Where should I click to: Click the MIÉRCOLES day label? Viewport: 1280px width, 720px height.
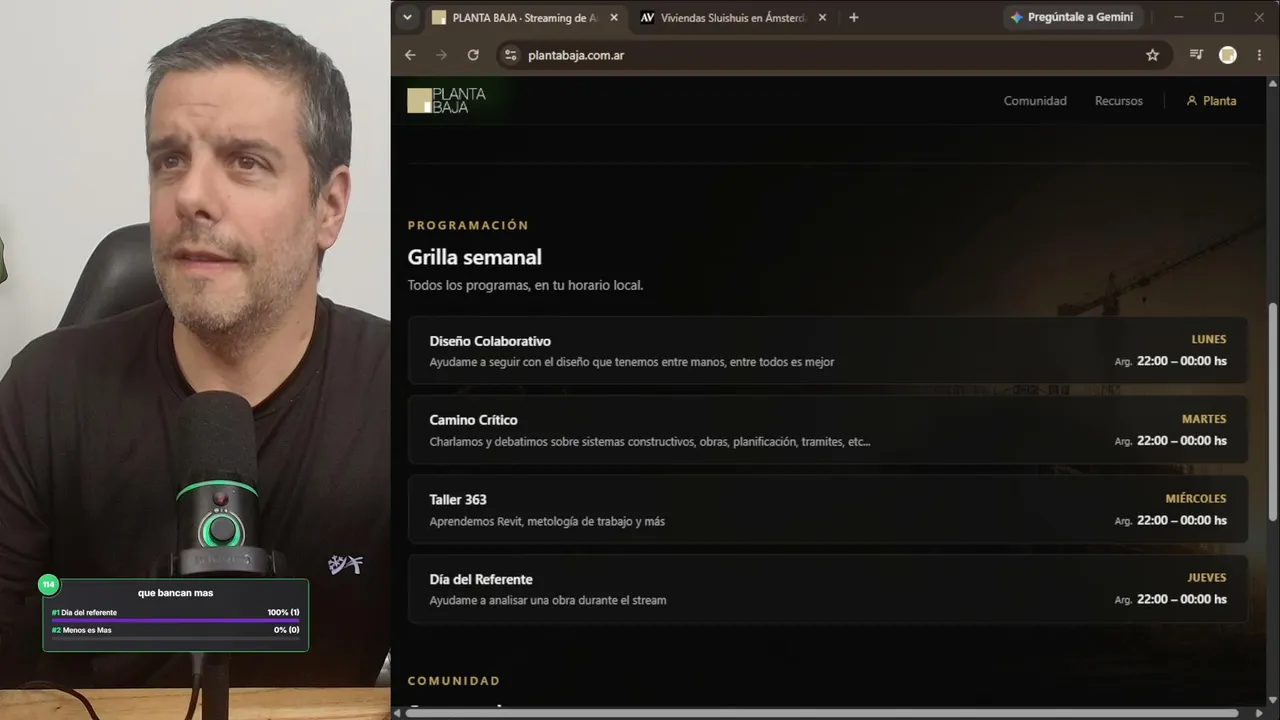pos(1196,498)
